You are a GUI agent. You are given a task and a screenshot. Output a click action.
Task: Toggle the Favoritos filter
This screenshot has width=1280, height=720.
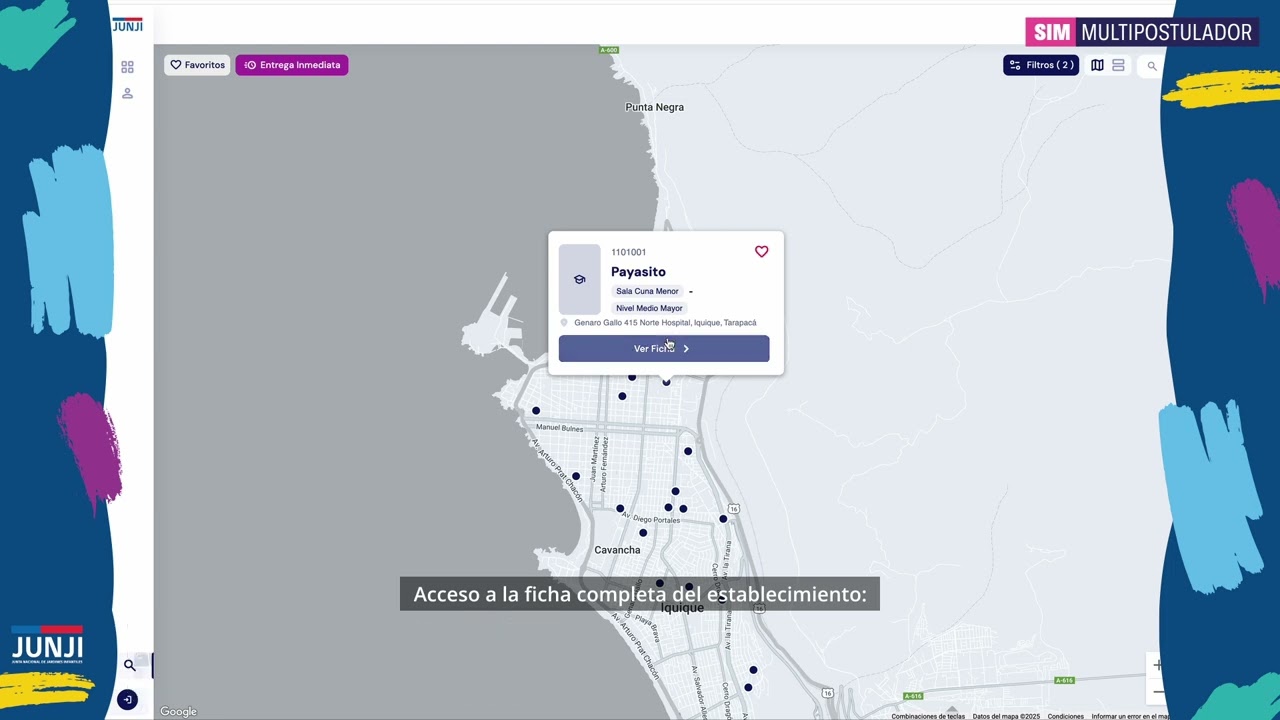coord(197,65)
